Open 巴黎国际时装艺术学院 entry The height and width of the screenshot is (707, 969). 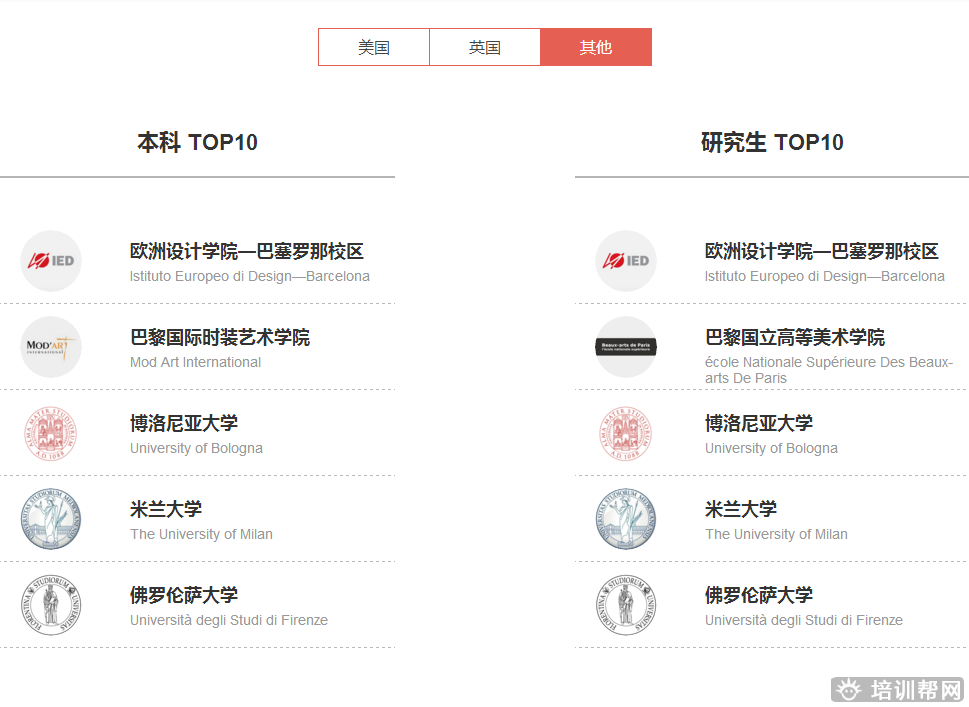click(219, 337)
